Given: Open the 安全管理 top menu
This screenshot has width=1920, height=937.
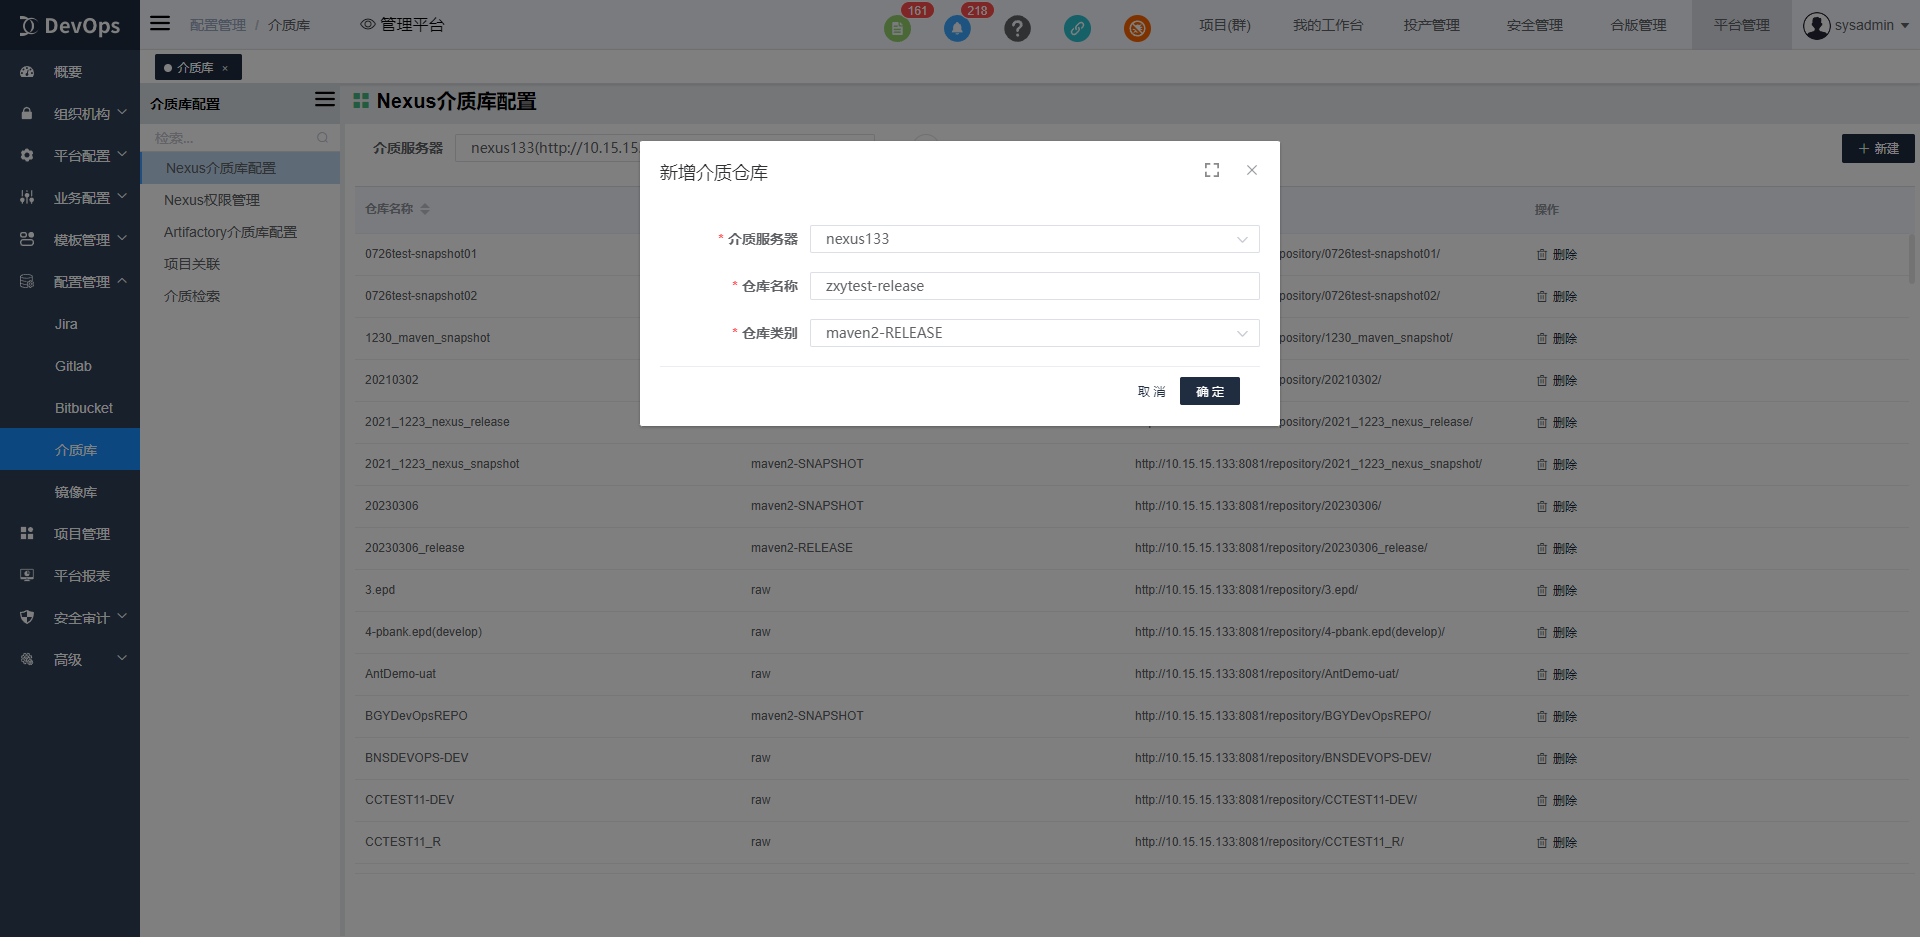Looking at the screenshot, I should (1534, 25).
